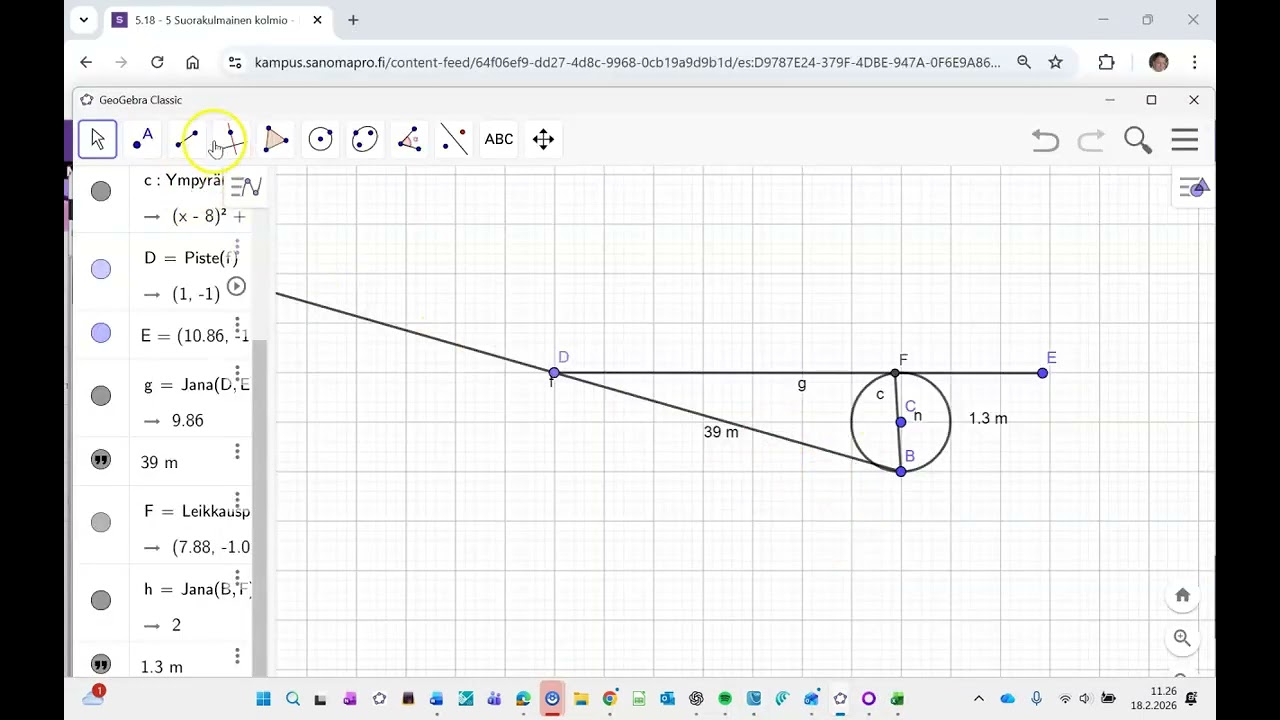Toggle the algebra view style bar

click(x=246, y=187)
